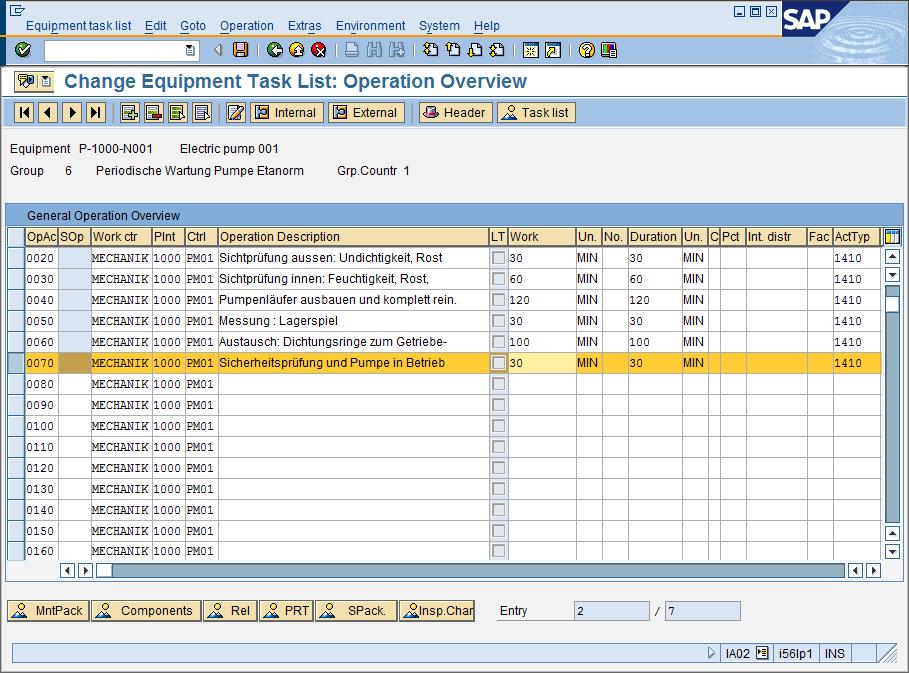Toggle LT checkbox for operation 0040
This screenshot has height=673, width=909.
[498, 300]
